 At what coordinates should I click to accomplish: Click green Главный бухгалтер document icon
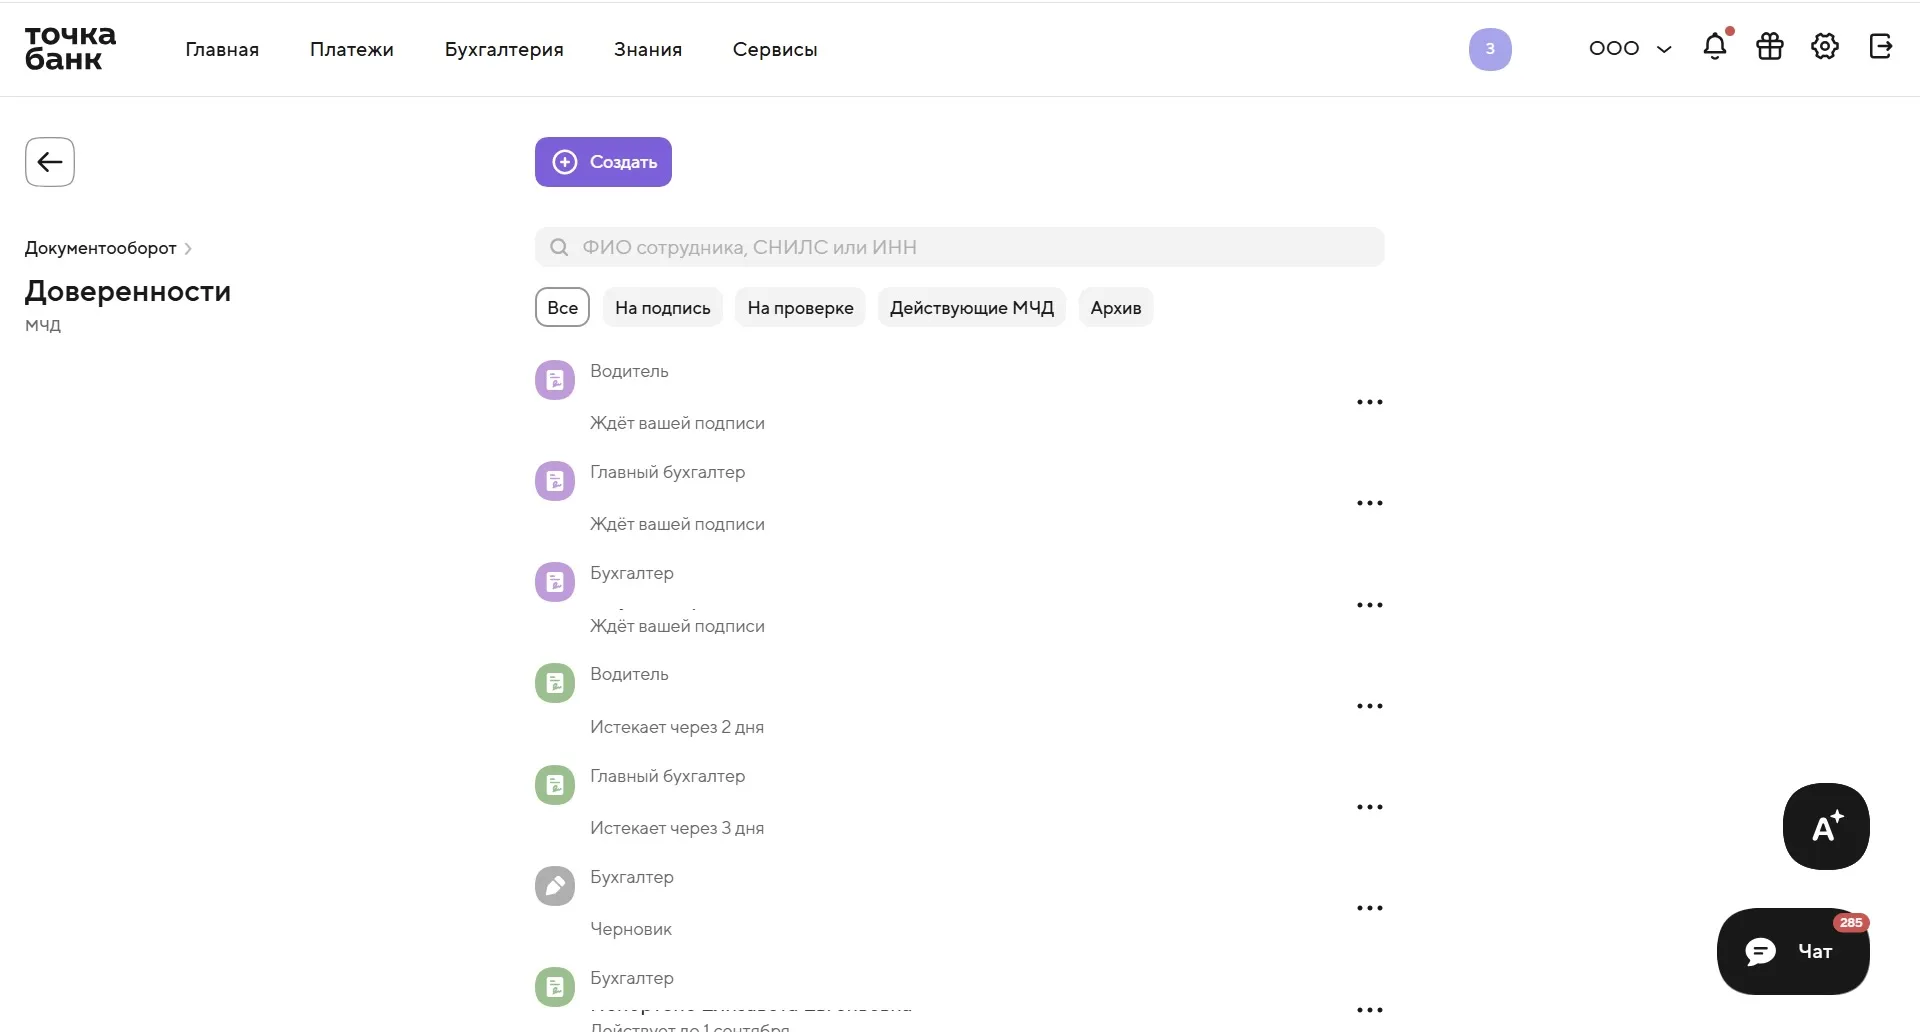[555, 785]
